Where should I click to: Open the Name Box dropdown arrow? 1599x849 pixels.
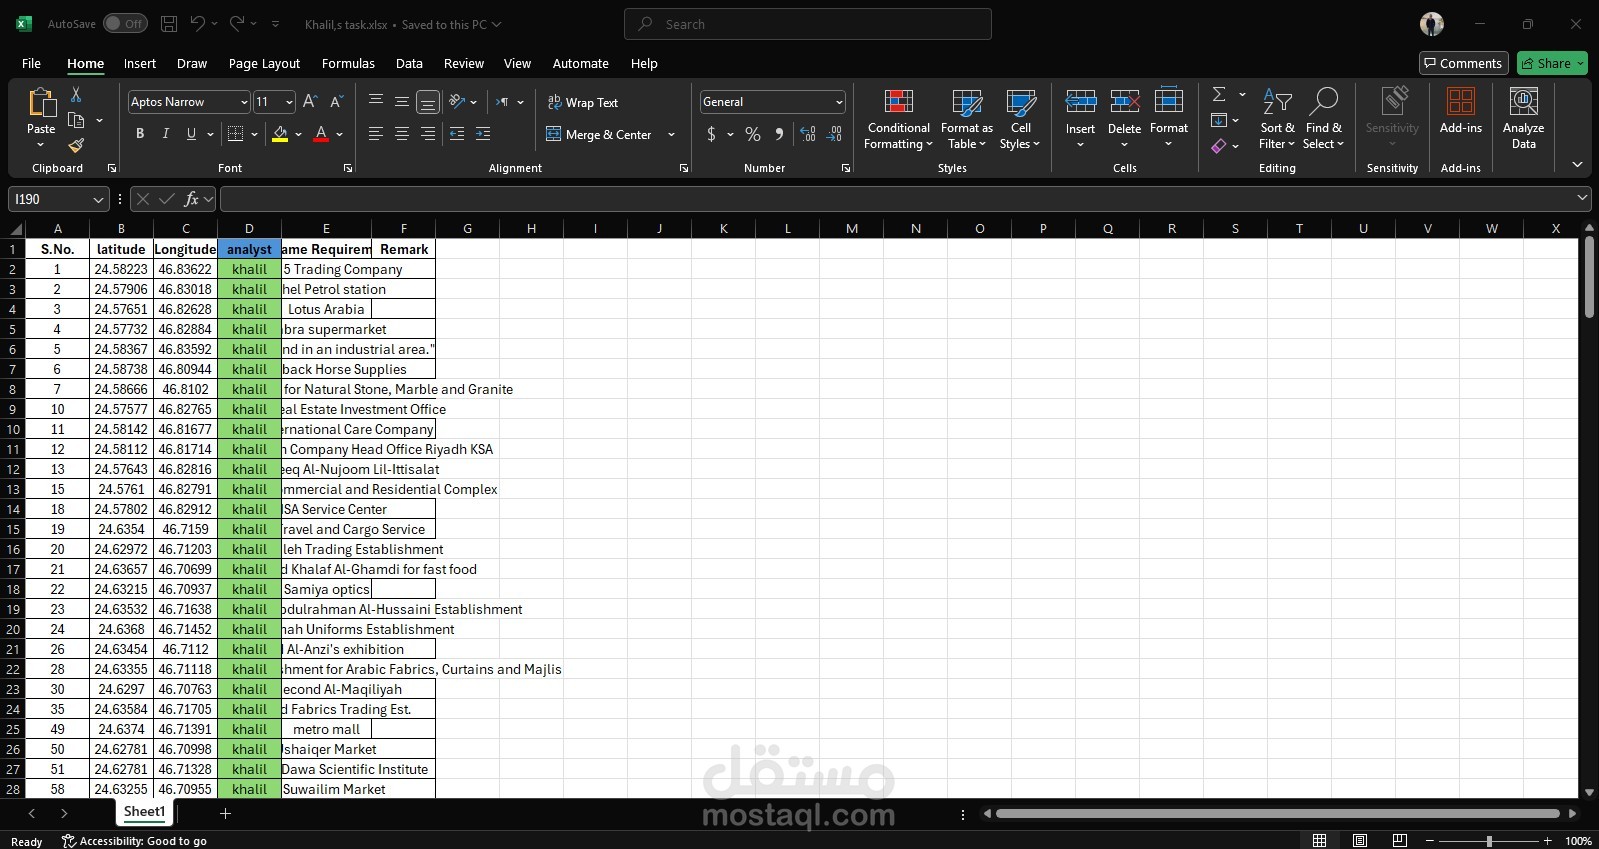coord(98,199)
